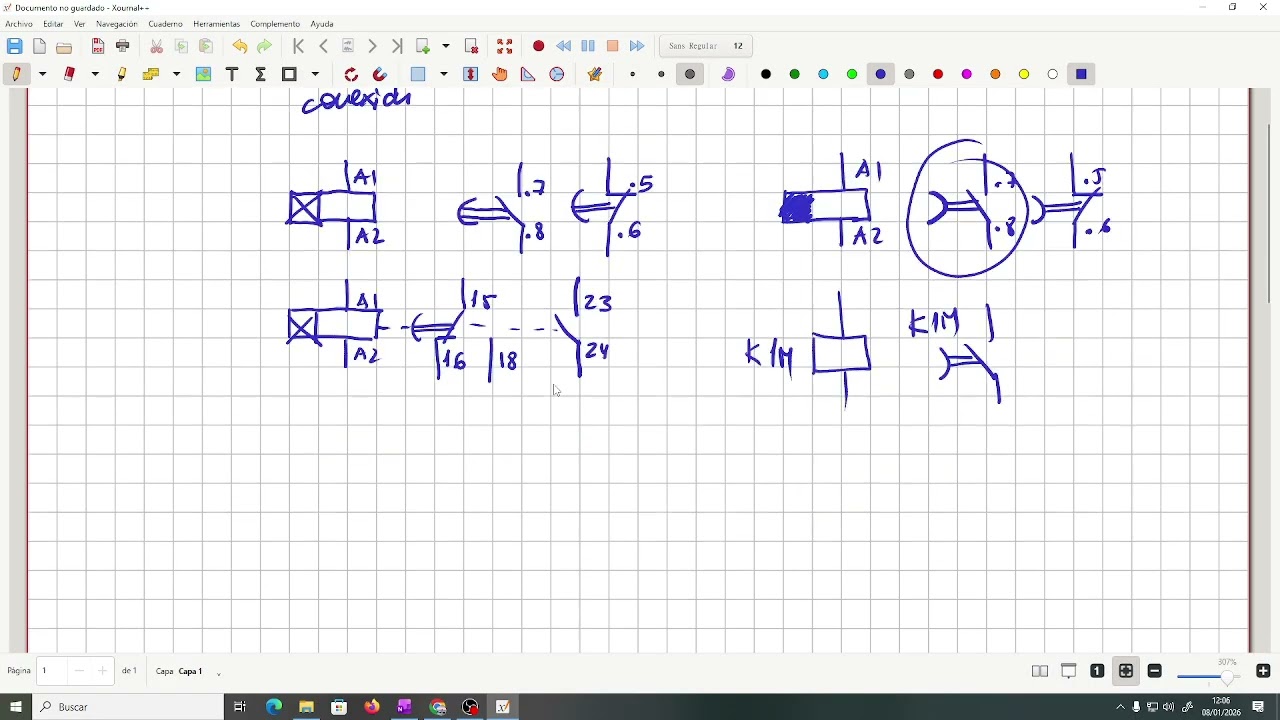Image resolution: width=1280 pixels, height=720 pixels.
Task: Undo the last stroke
Action: 240,47
